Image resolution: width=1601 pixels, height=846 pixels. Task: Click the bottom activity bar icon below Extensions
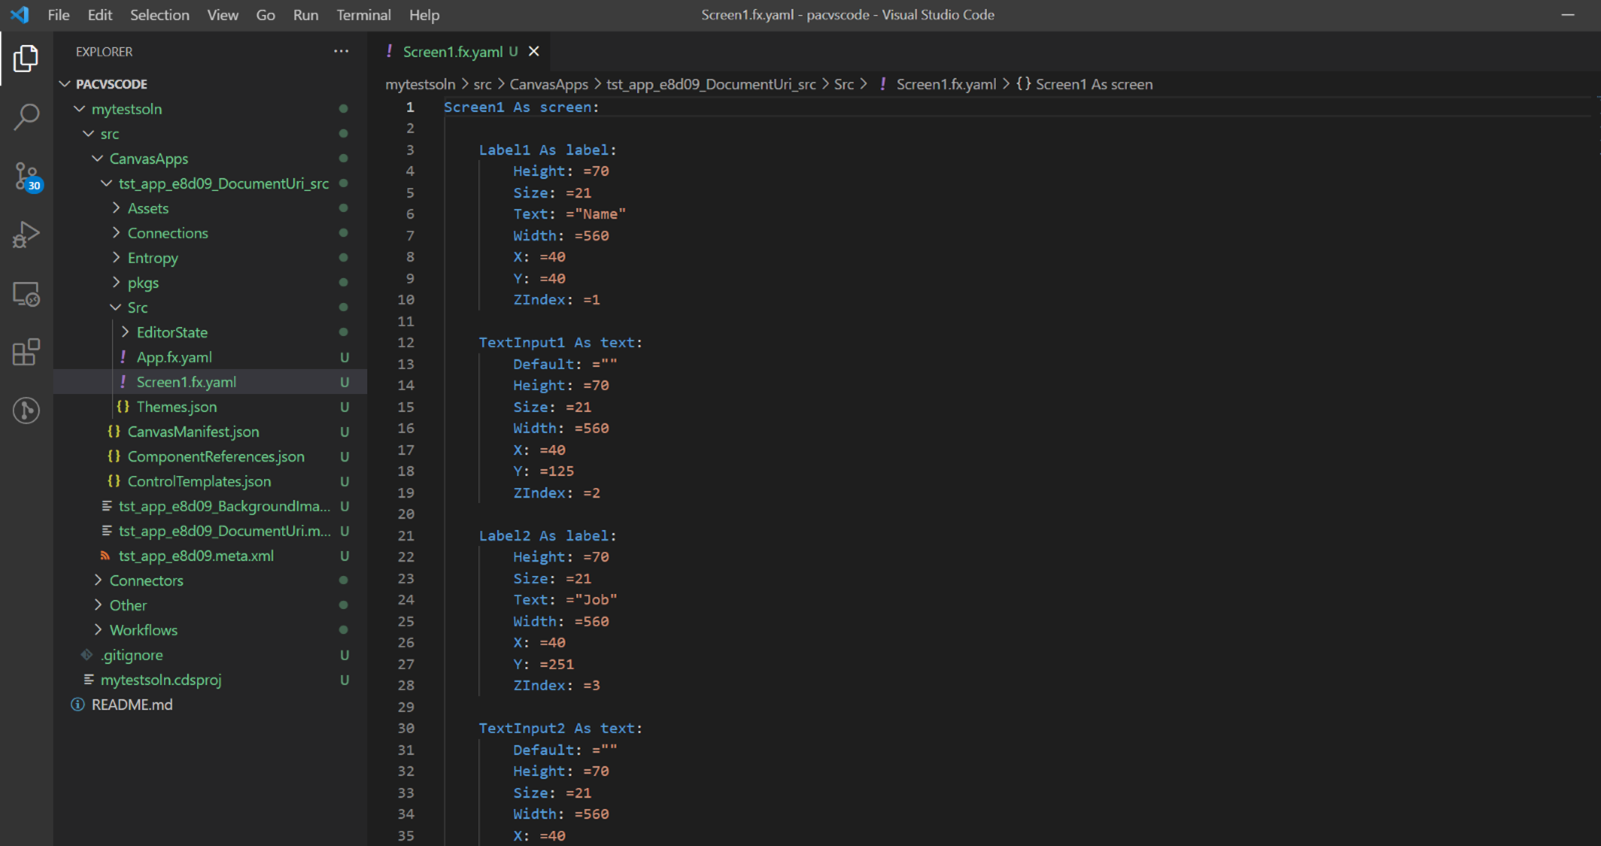tap(26, 411)
